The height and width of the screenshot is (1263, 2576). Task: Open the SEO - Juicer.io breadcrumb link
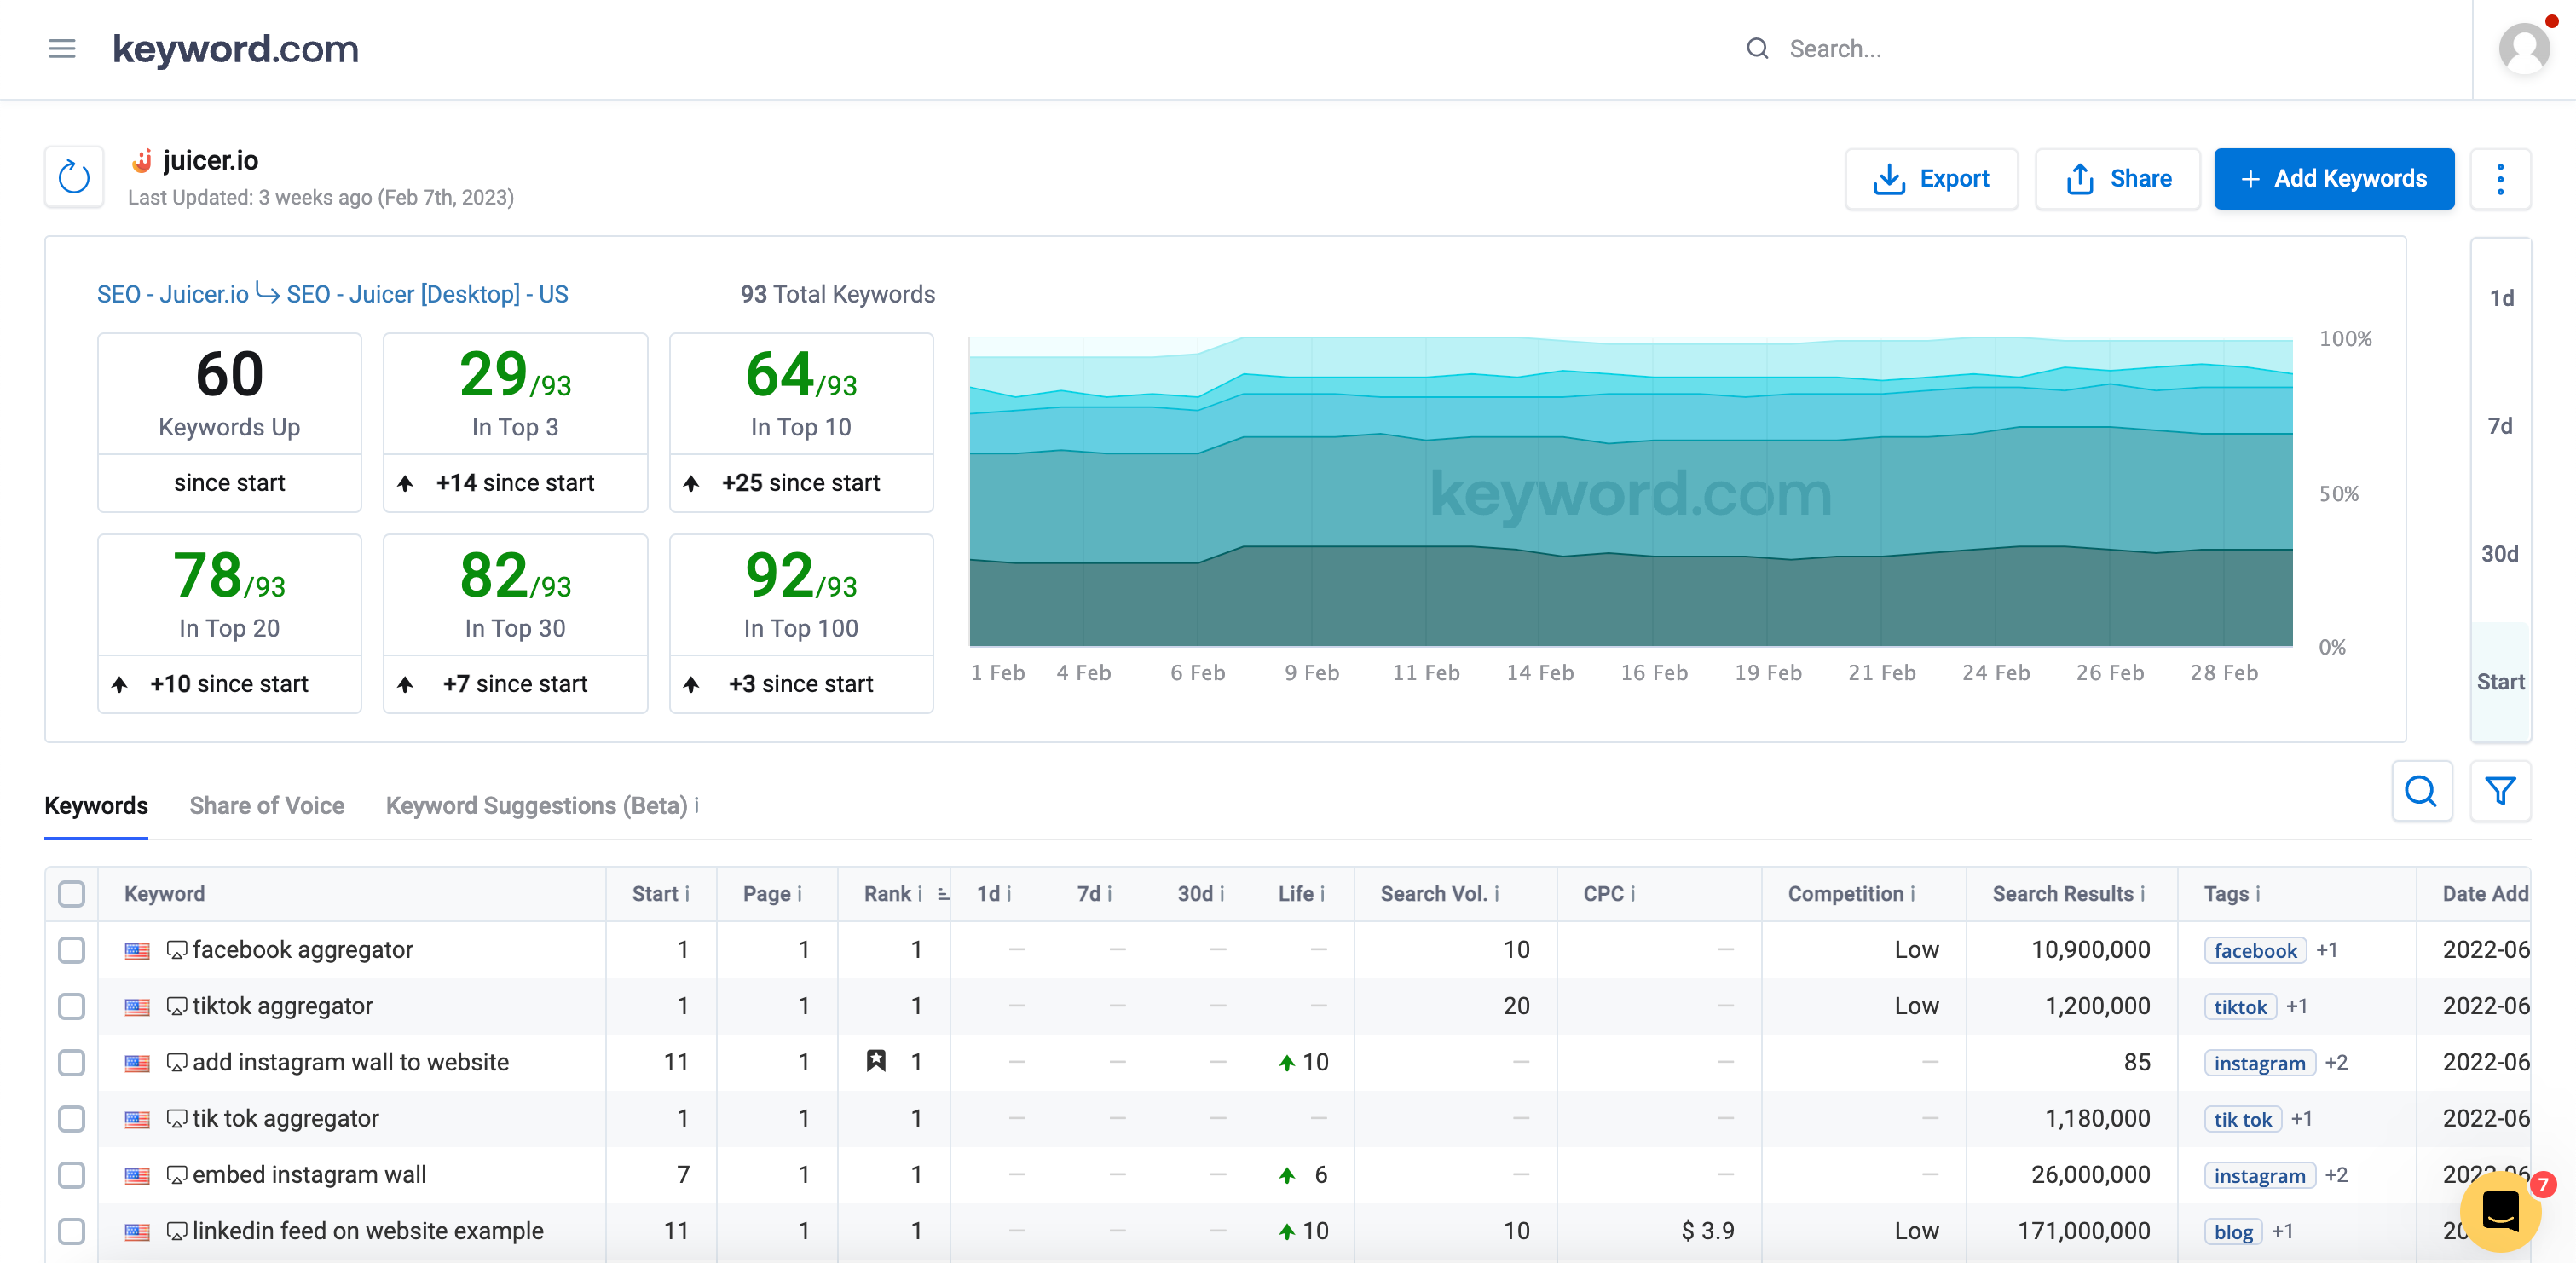(172, 294)
